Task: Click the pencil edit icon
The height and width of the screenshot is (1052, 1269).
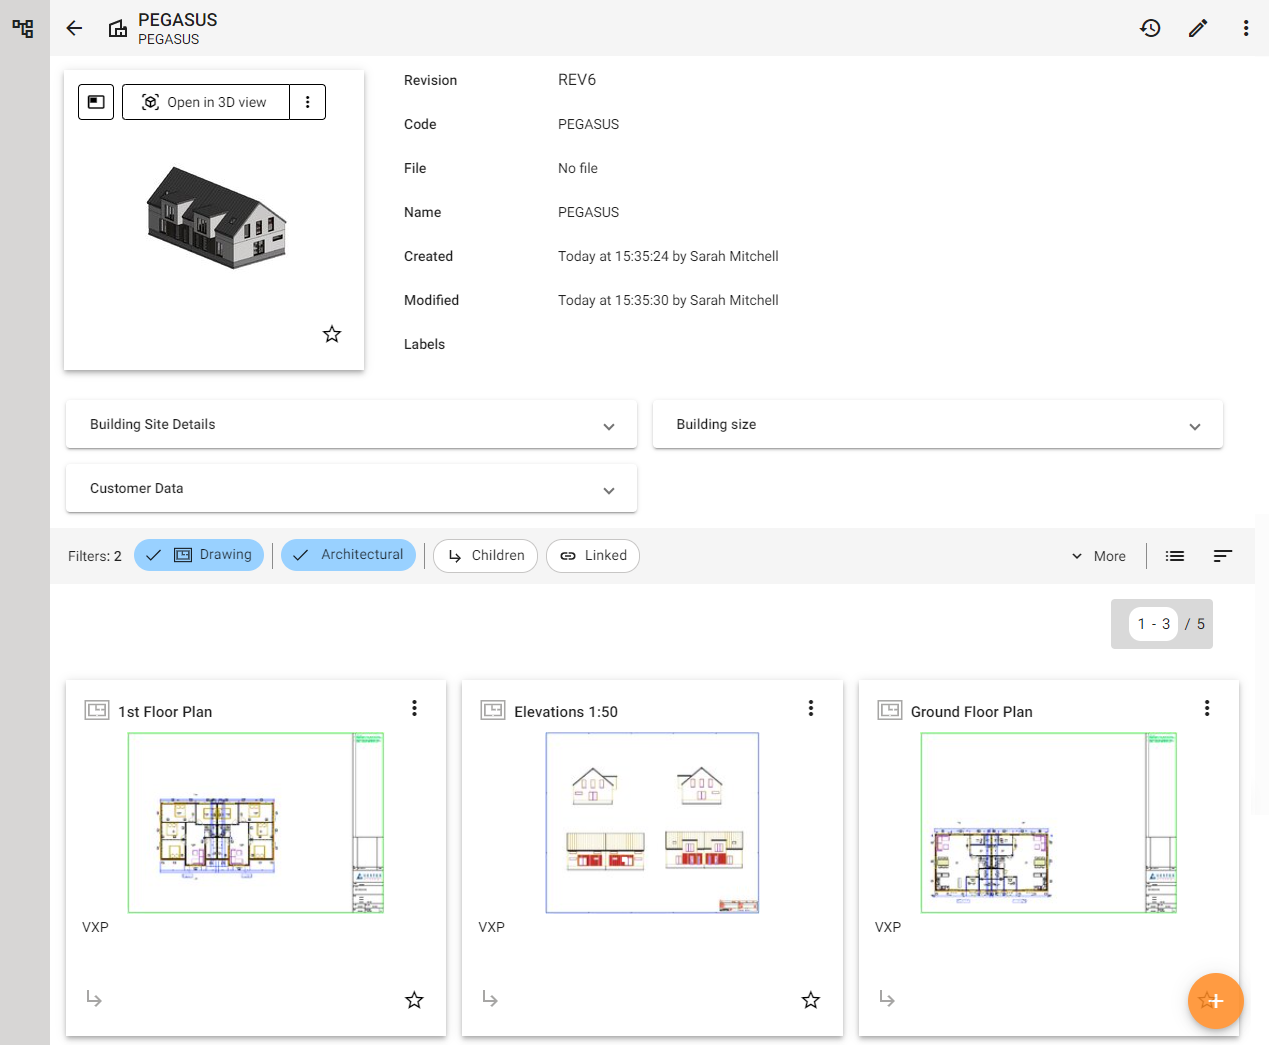Action: (x=1198, y=28)
